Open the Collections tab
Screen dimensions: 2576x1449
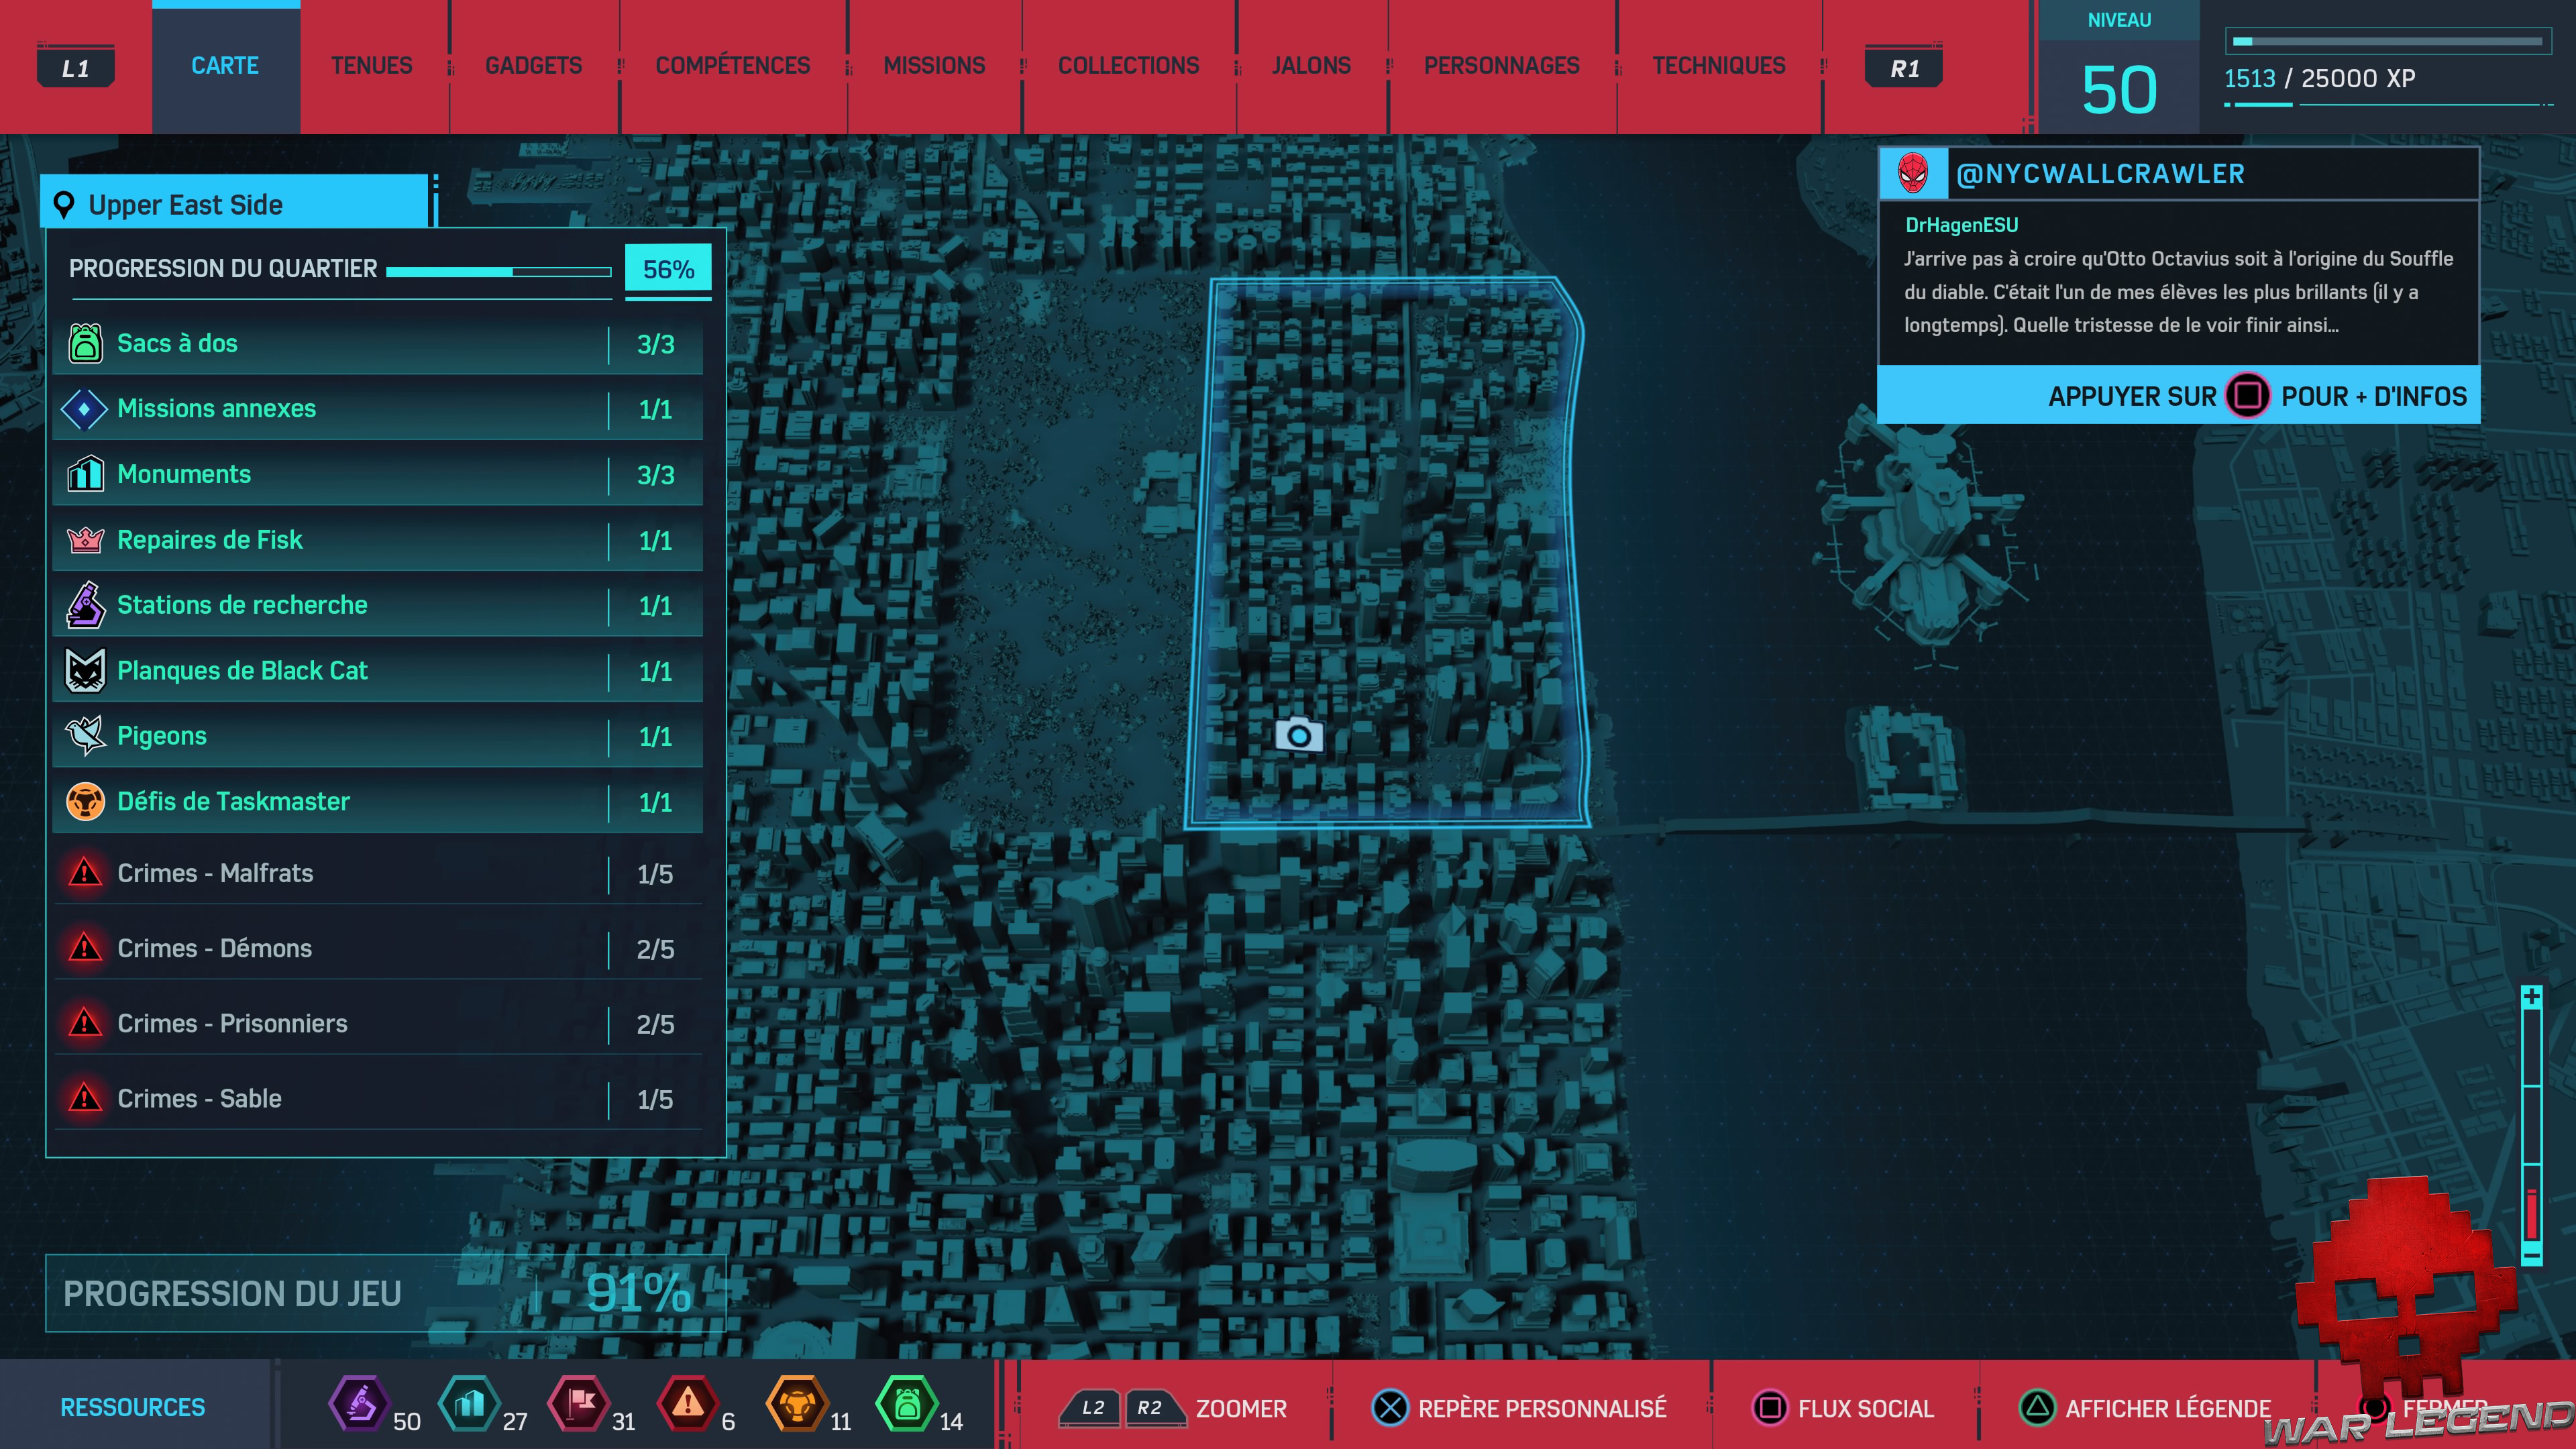1128,66
